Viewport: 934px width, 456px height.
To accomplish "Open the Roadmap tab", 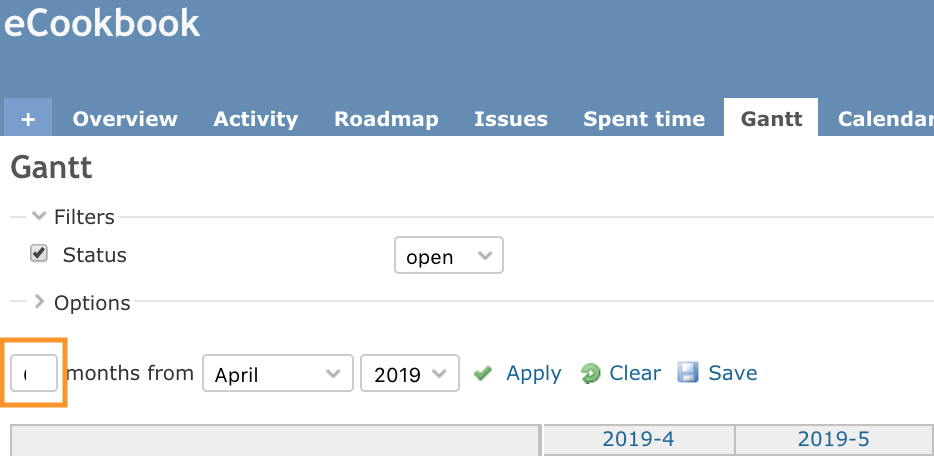I will pos(386,118).
